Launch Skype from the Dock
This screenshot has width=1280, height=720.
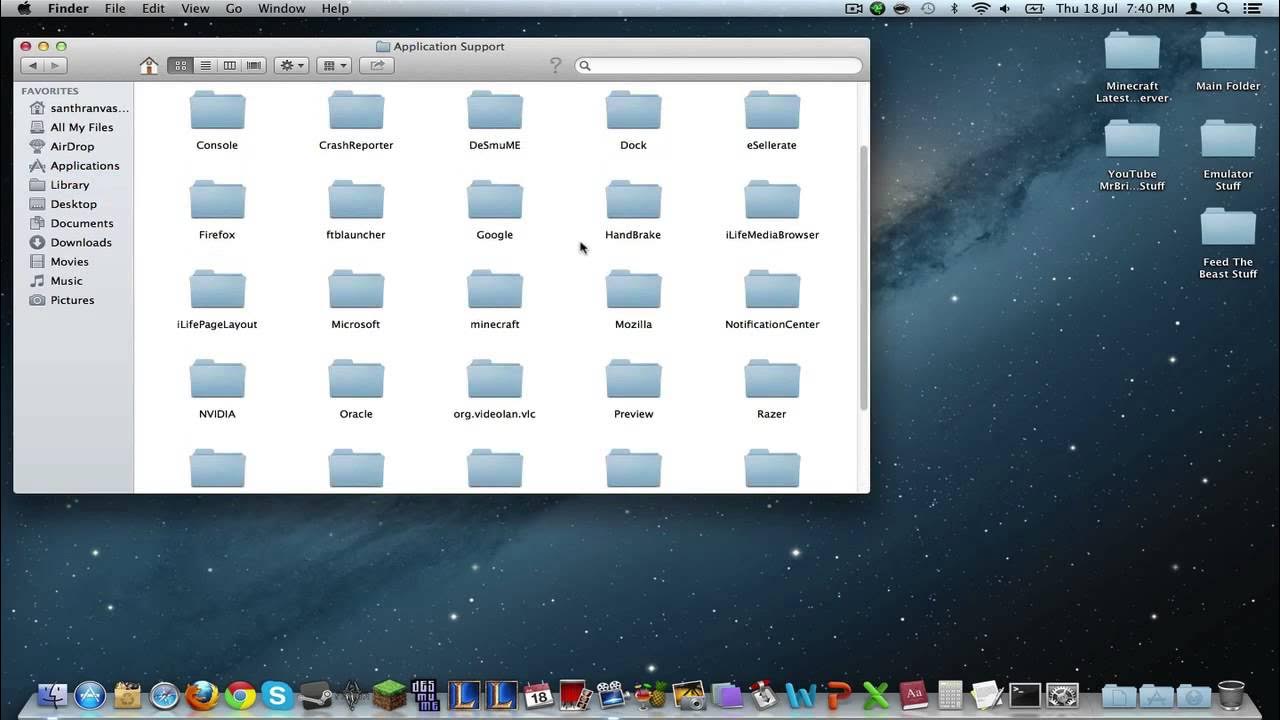[x=277, y=695]
